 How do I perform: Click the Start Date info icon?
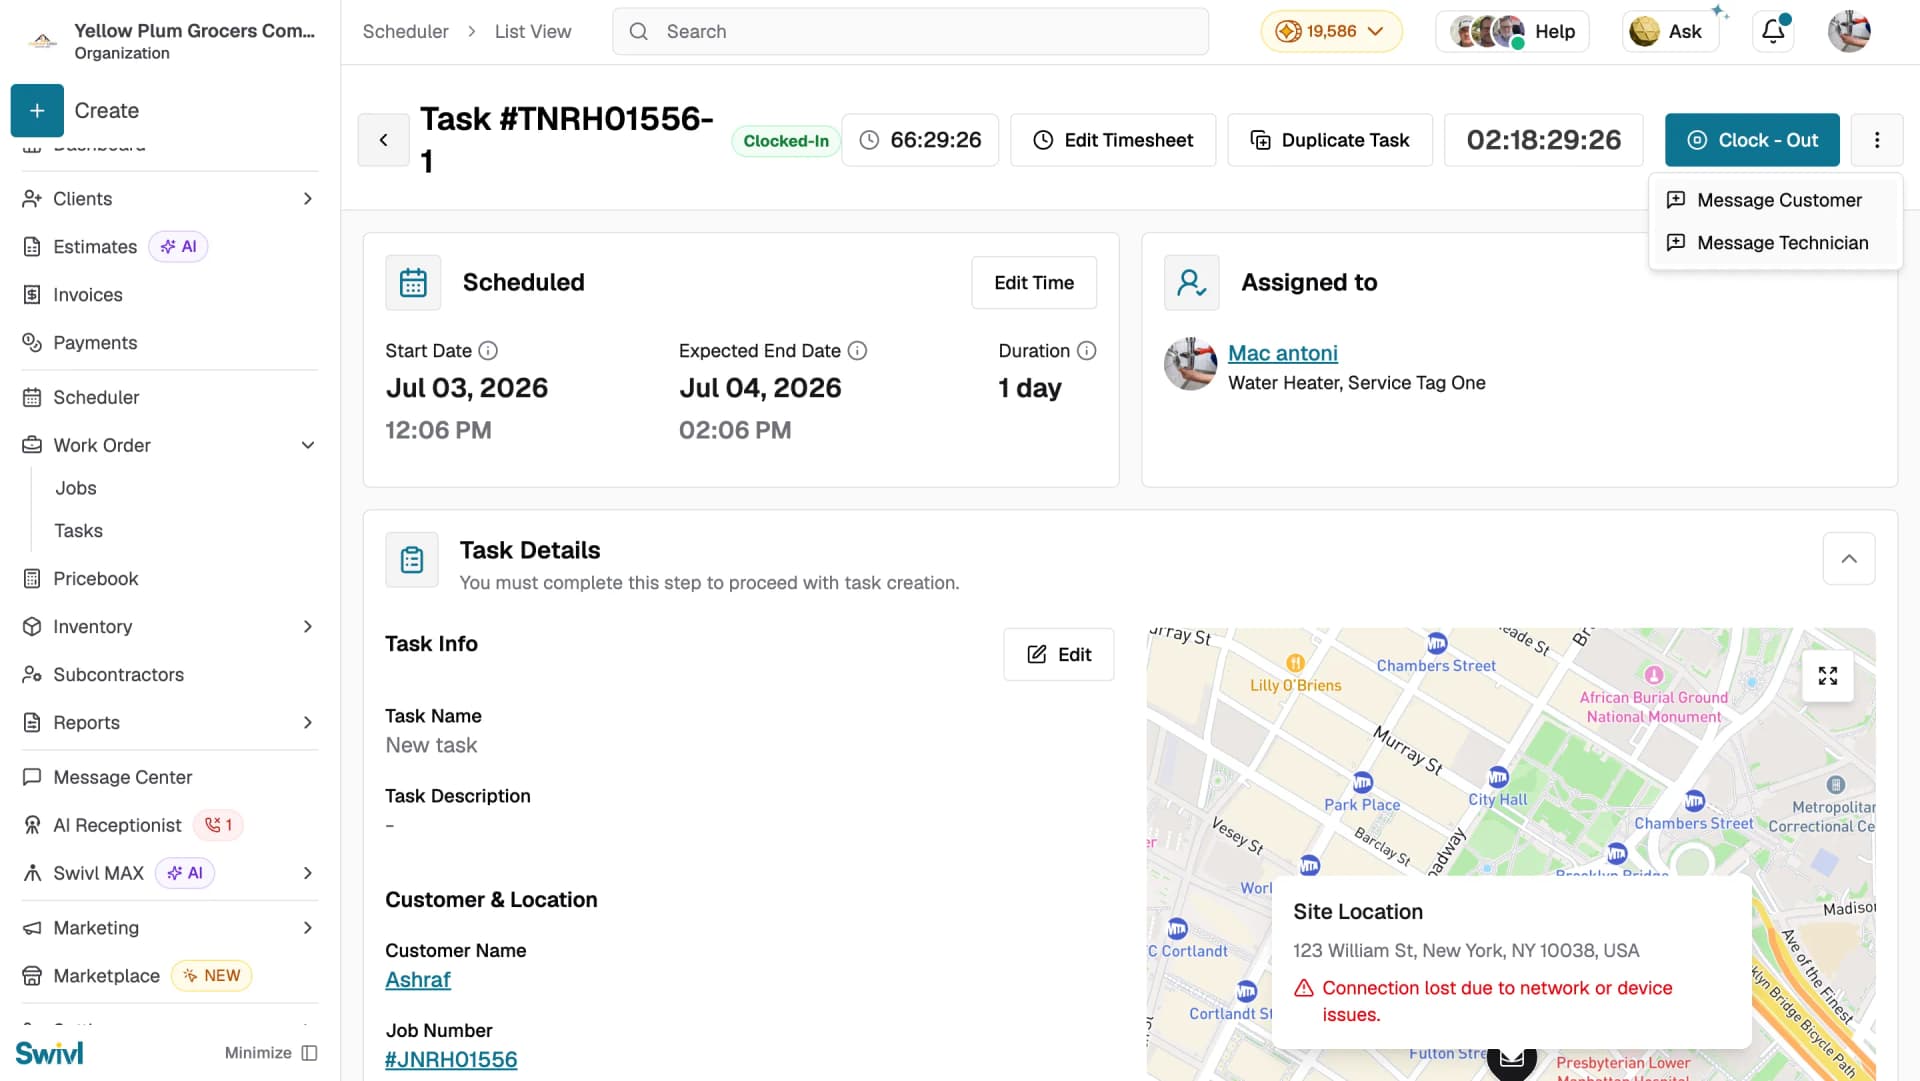488,351
